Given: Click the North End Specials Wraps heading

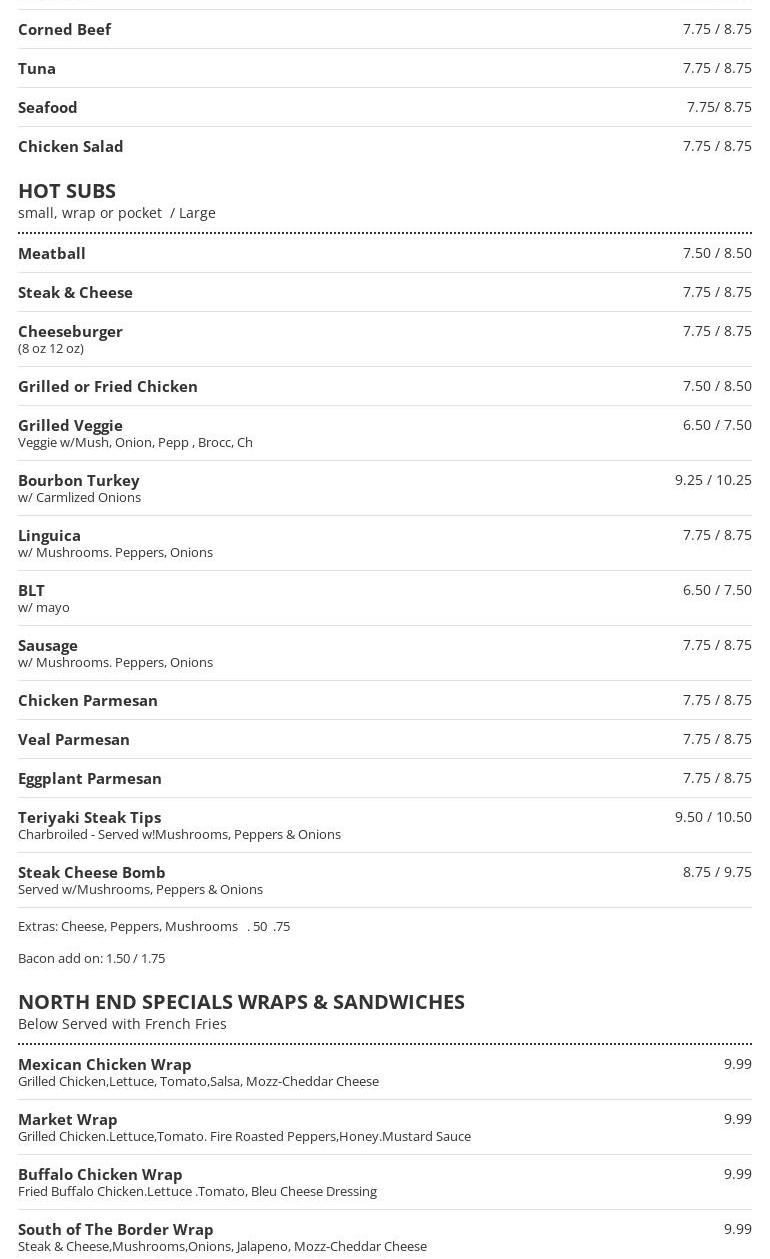Looking at the screenshot, I should [241, 1001].
